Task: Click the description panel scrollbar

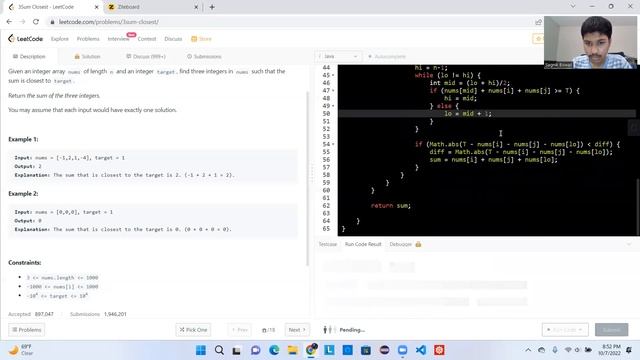Action: 308,178
